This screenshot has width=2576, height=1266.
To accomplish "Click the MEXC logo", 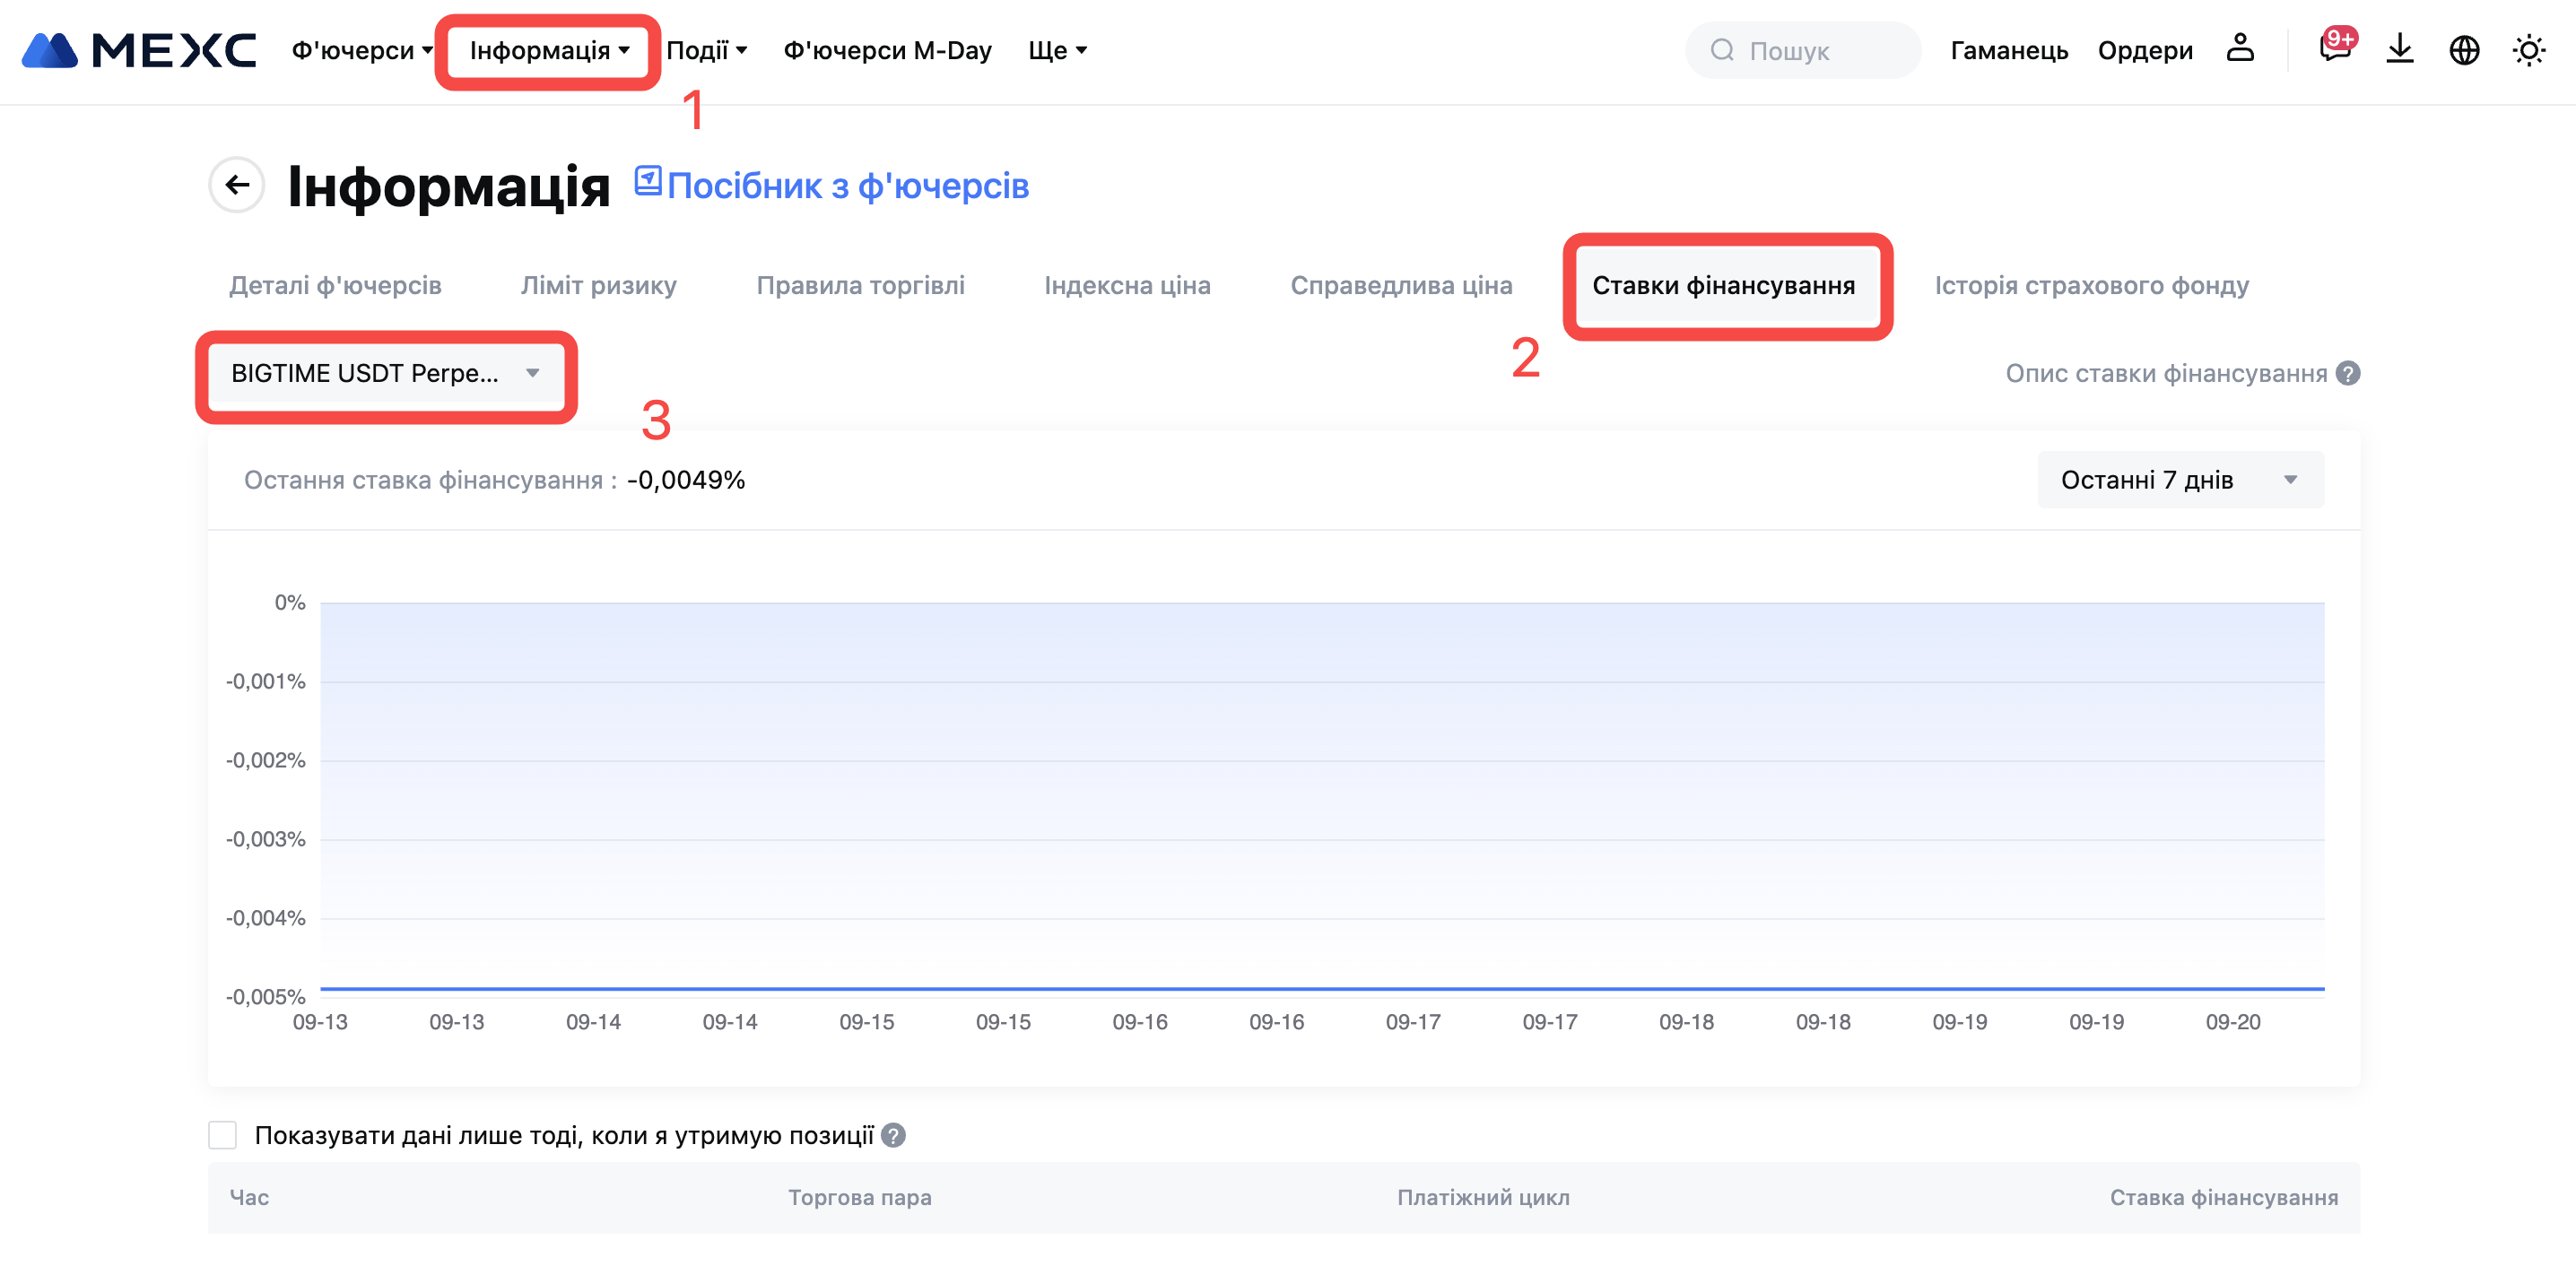I will (x=140, y=50).
